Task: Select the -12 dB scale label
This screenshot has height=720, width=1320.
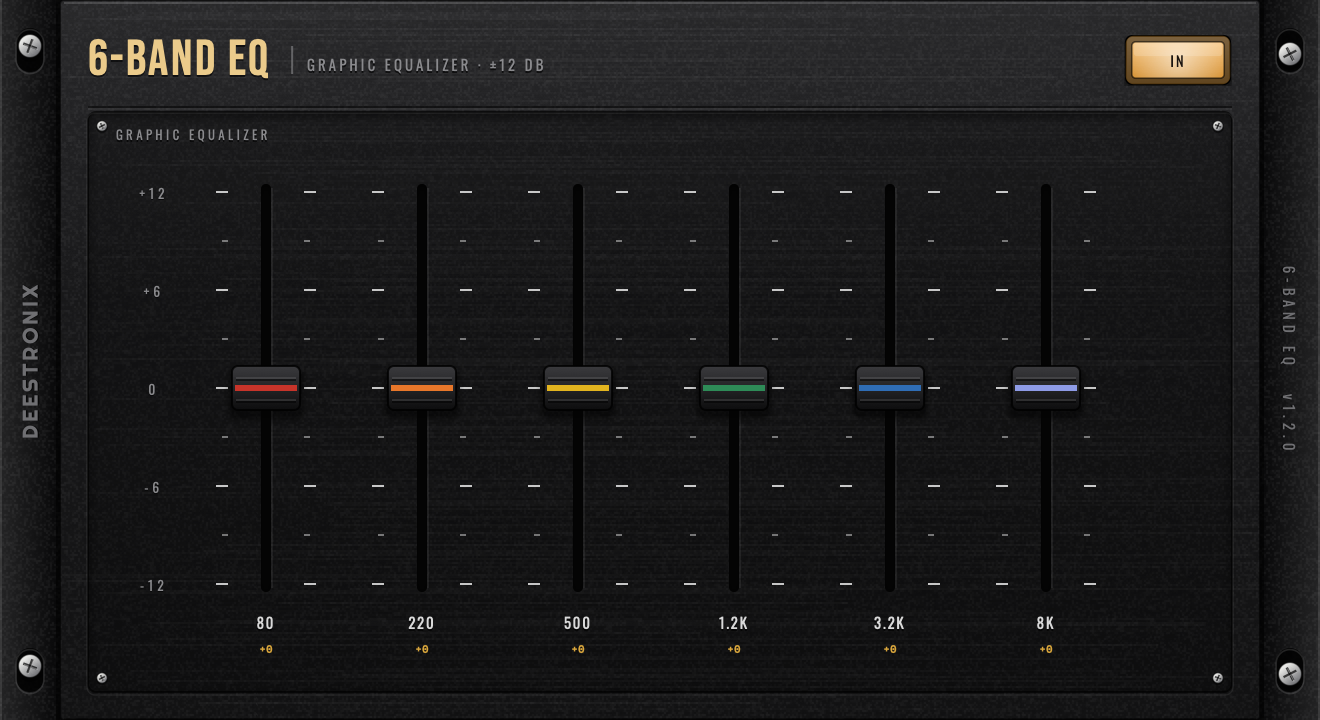Action: point(152,586)
